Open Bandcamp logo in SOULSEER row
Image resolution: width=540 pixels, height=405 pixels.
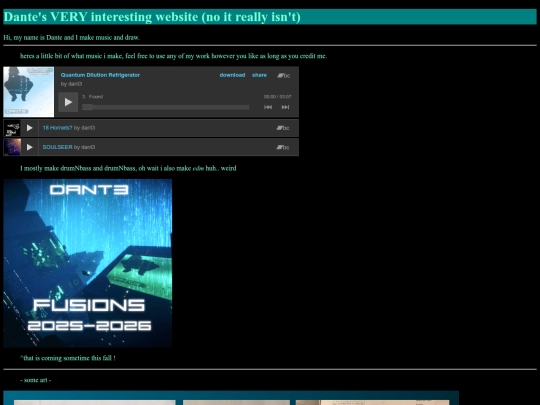tap(283, 147)
